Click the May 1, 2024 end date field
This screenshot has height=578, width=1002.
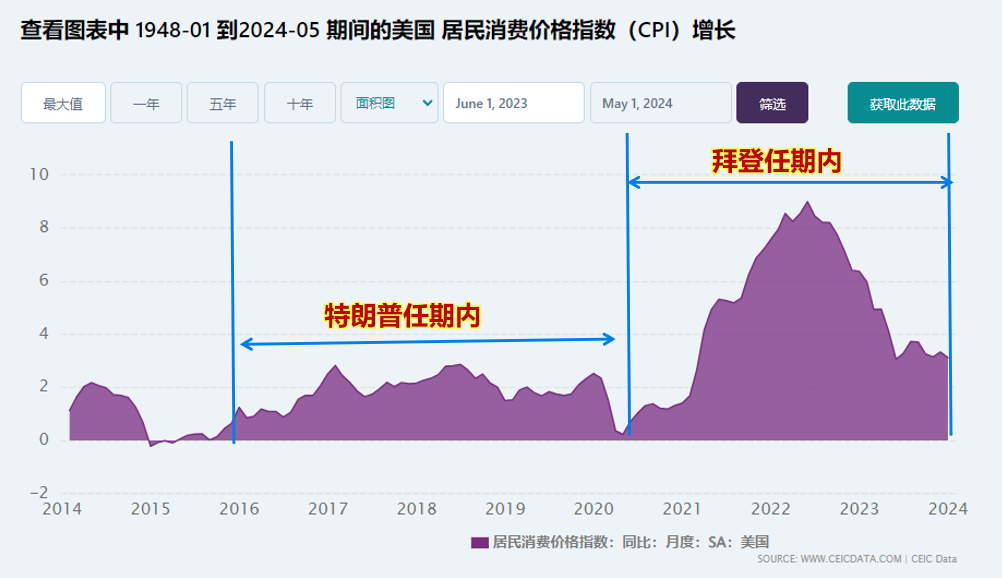(x=660, y=103)
